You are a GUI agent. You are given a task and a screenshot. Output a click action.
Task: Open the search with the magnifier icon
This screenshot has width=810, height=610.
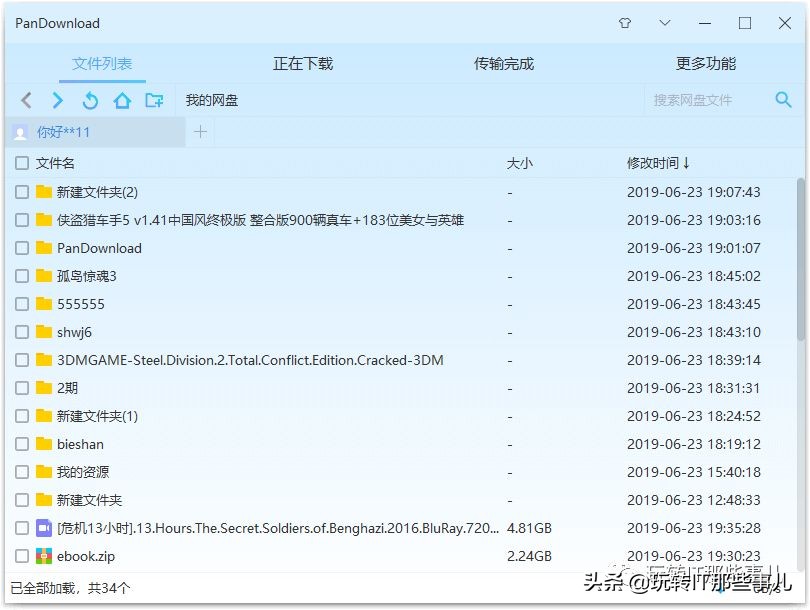click(x=783, y=100)
